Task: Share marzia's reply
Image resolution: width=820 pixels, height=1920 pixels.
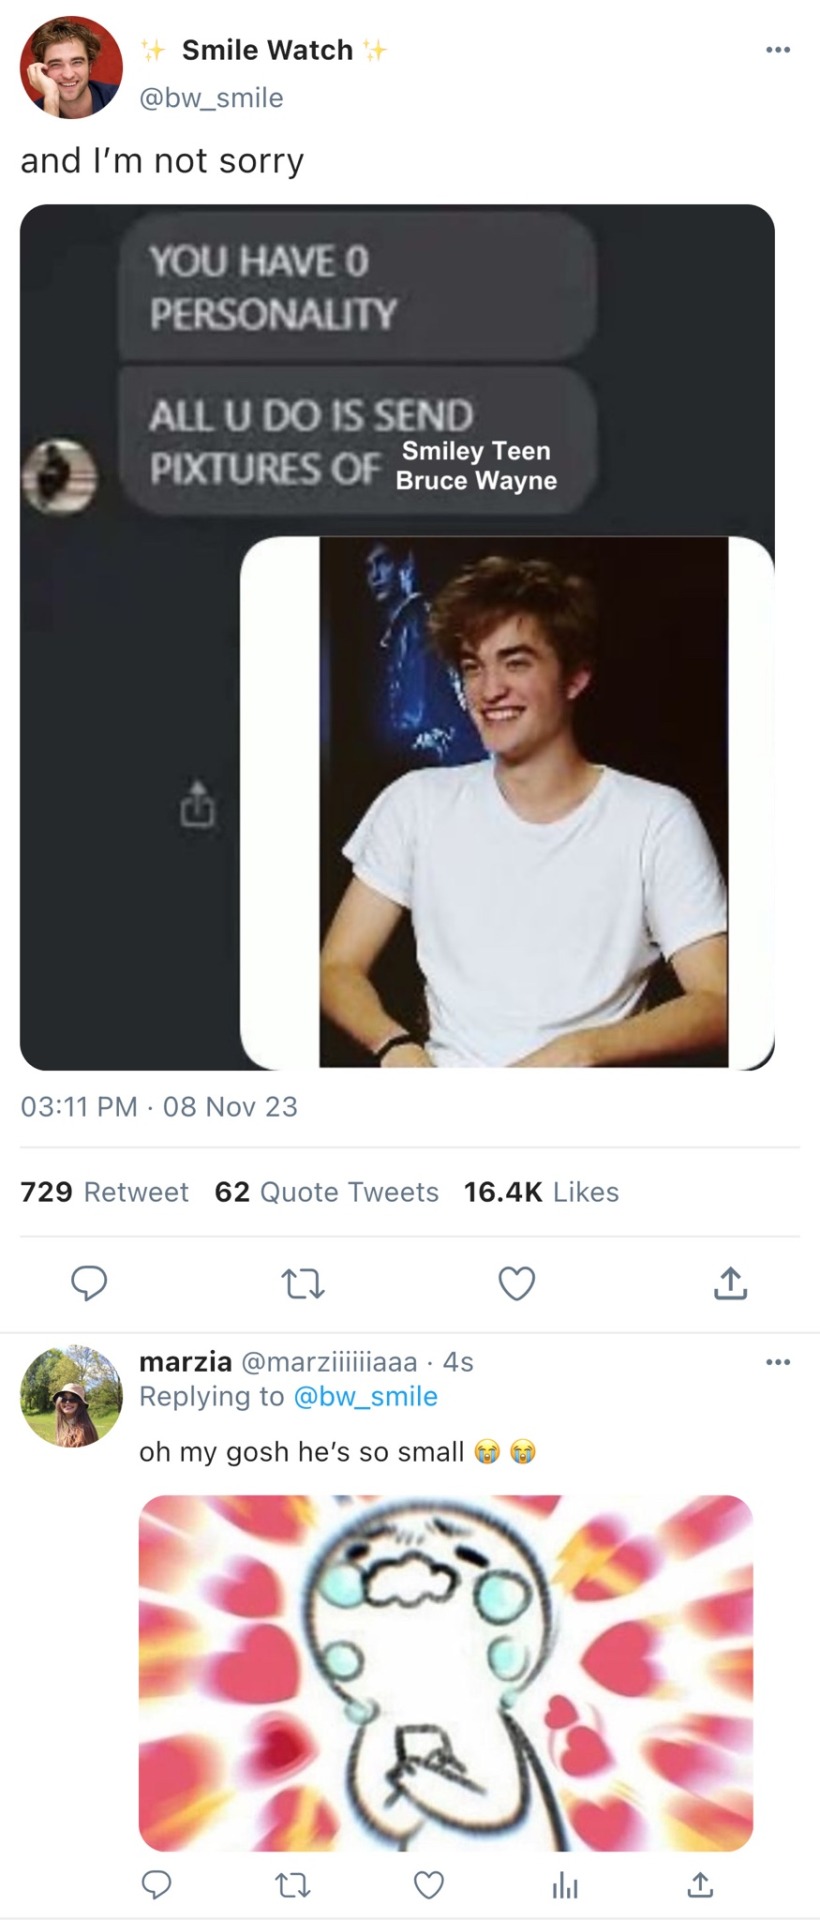Action: 700,1885
